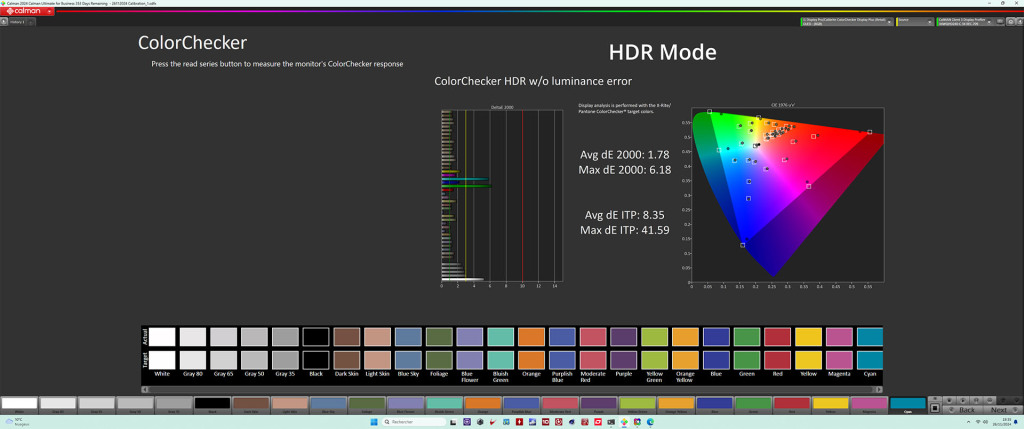
Task: Click the Yellow target patch
Action: point(808,360)
